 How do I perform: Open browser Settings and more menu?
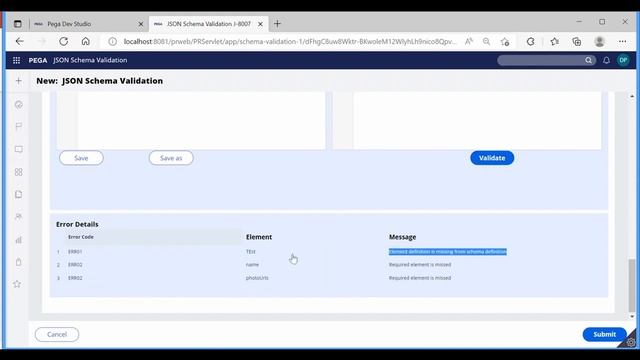coord(622,41)
